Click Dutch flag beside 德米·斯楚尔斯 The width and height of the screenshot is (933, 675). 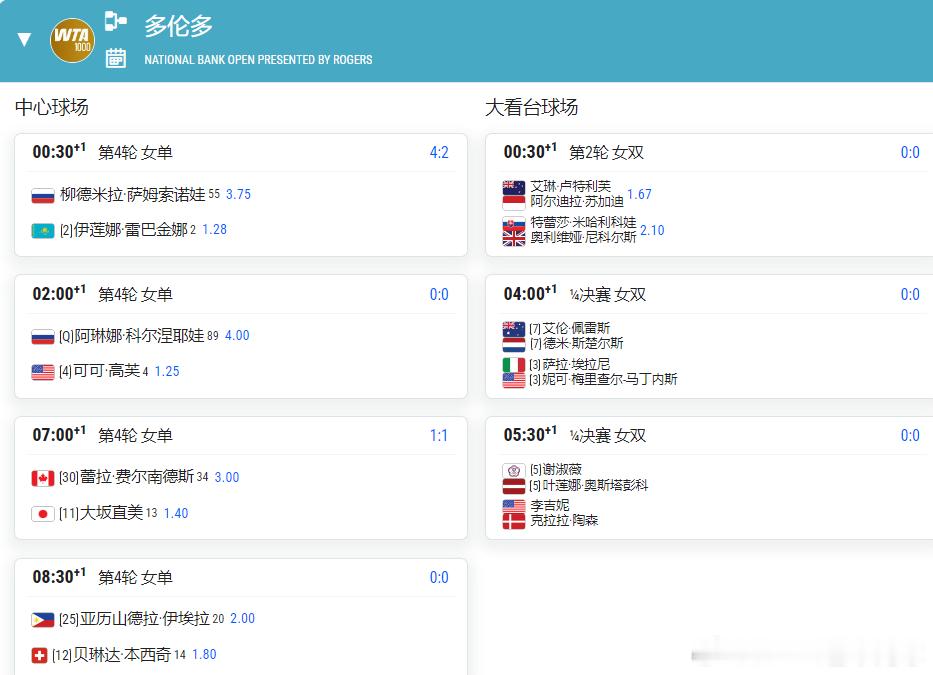[514, 344]
